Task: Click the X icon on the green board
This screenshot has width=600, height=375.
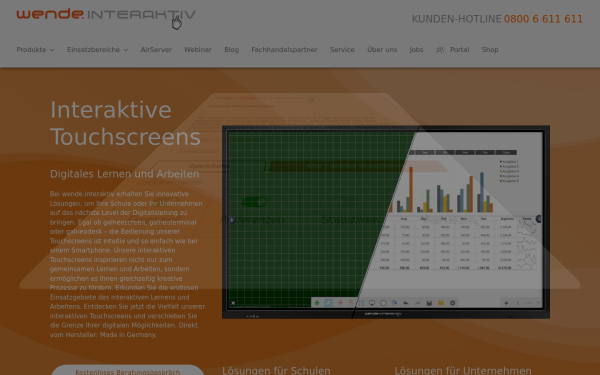Action: [233, 303]
